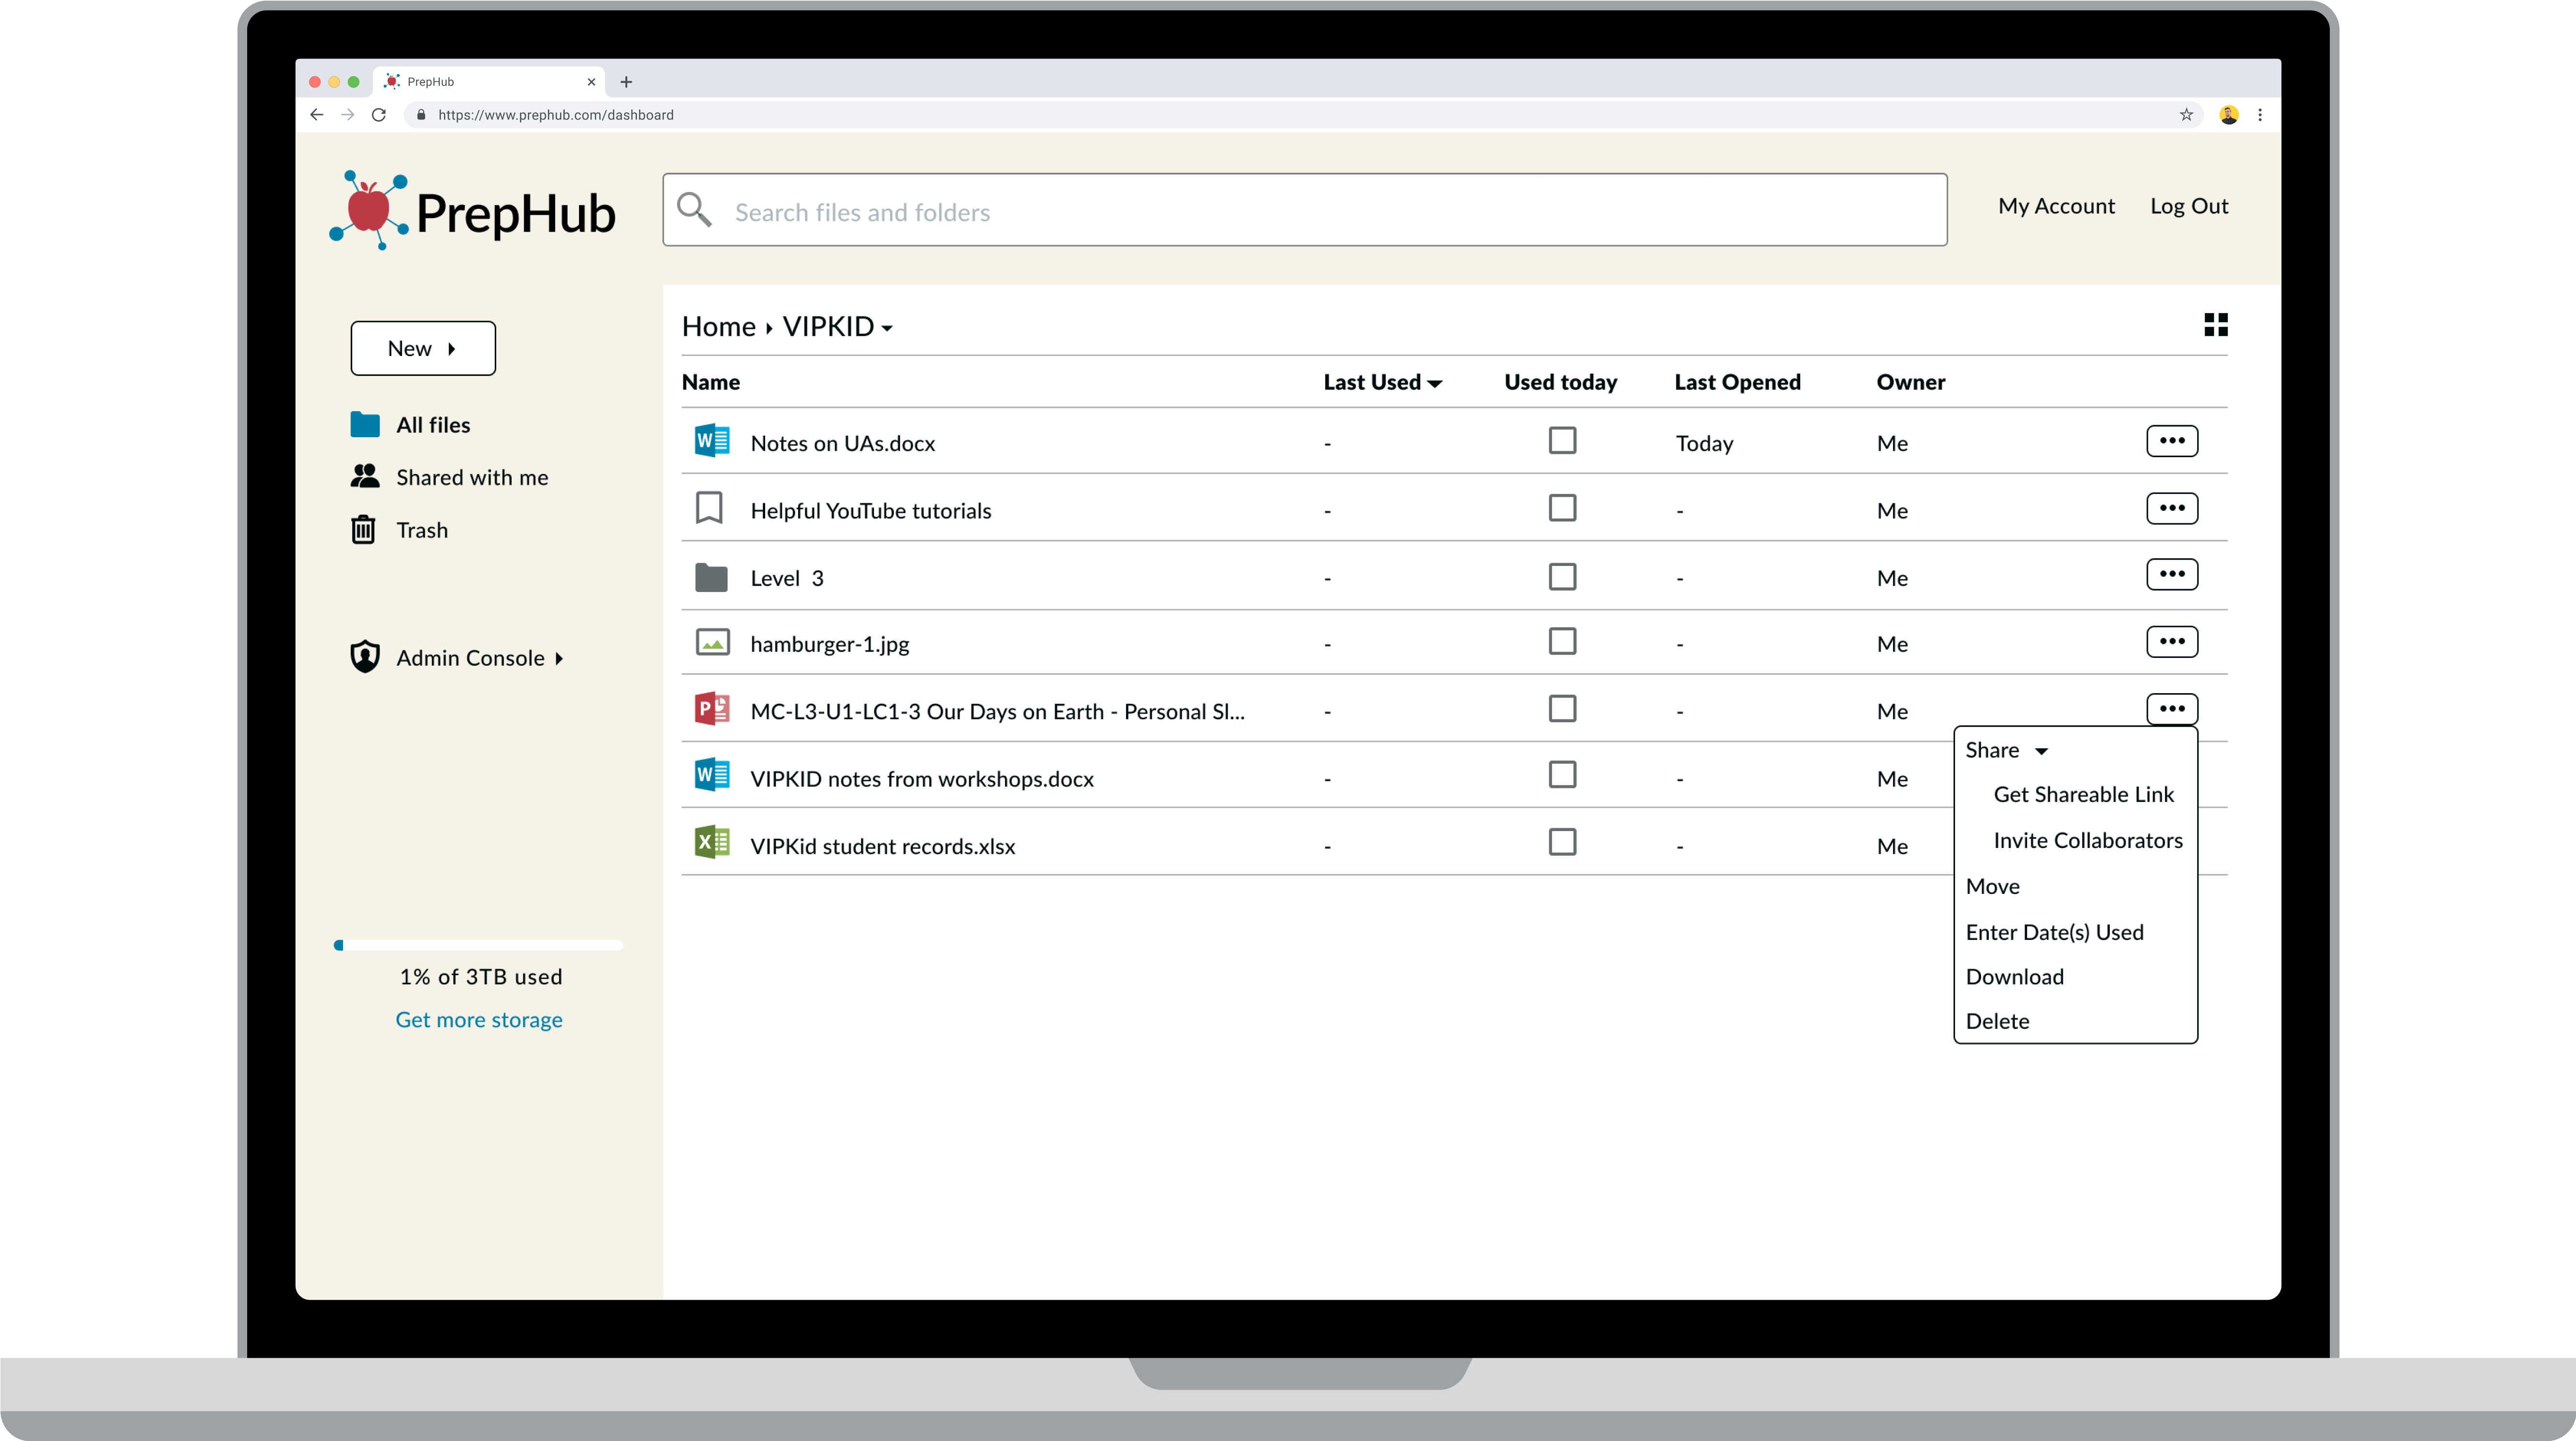Open Notes on UAs.docx file name

coord(843,443)
